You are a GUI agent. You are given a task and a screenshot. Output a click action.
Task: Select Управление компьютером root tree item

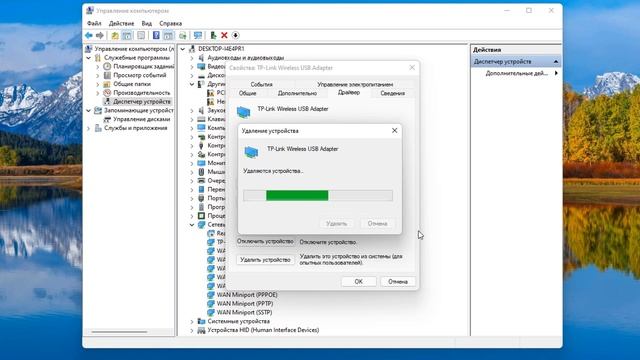[134, 49]
